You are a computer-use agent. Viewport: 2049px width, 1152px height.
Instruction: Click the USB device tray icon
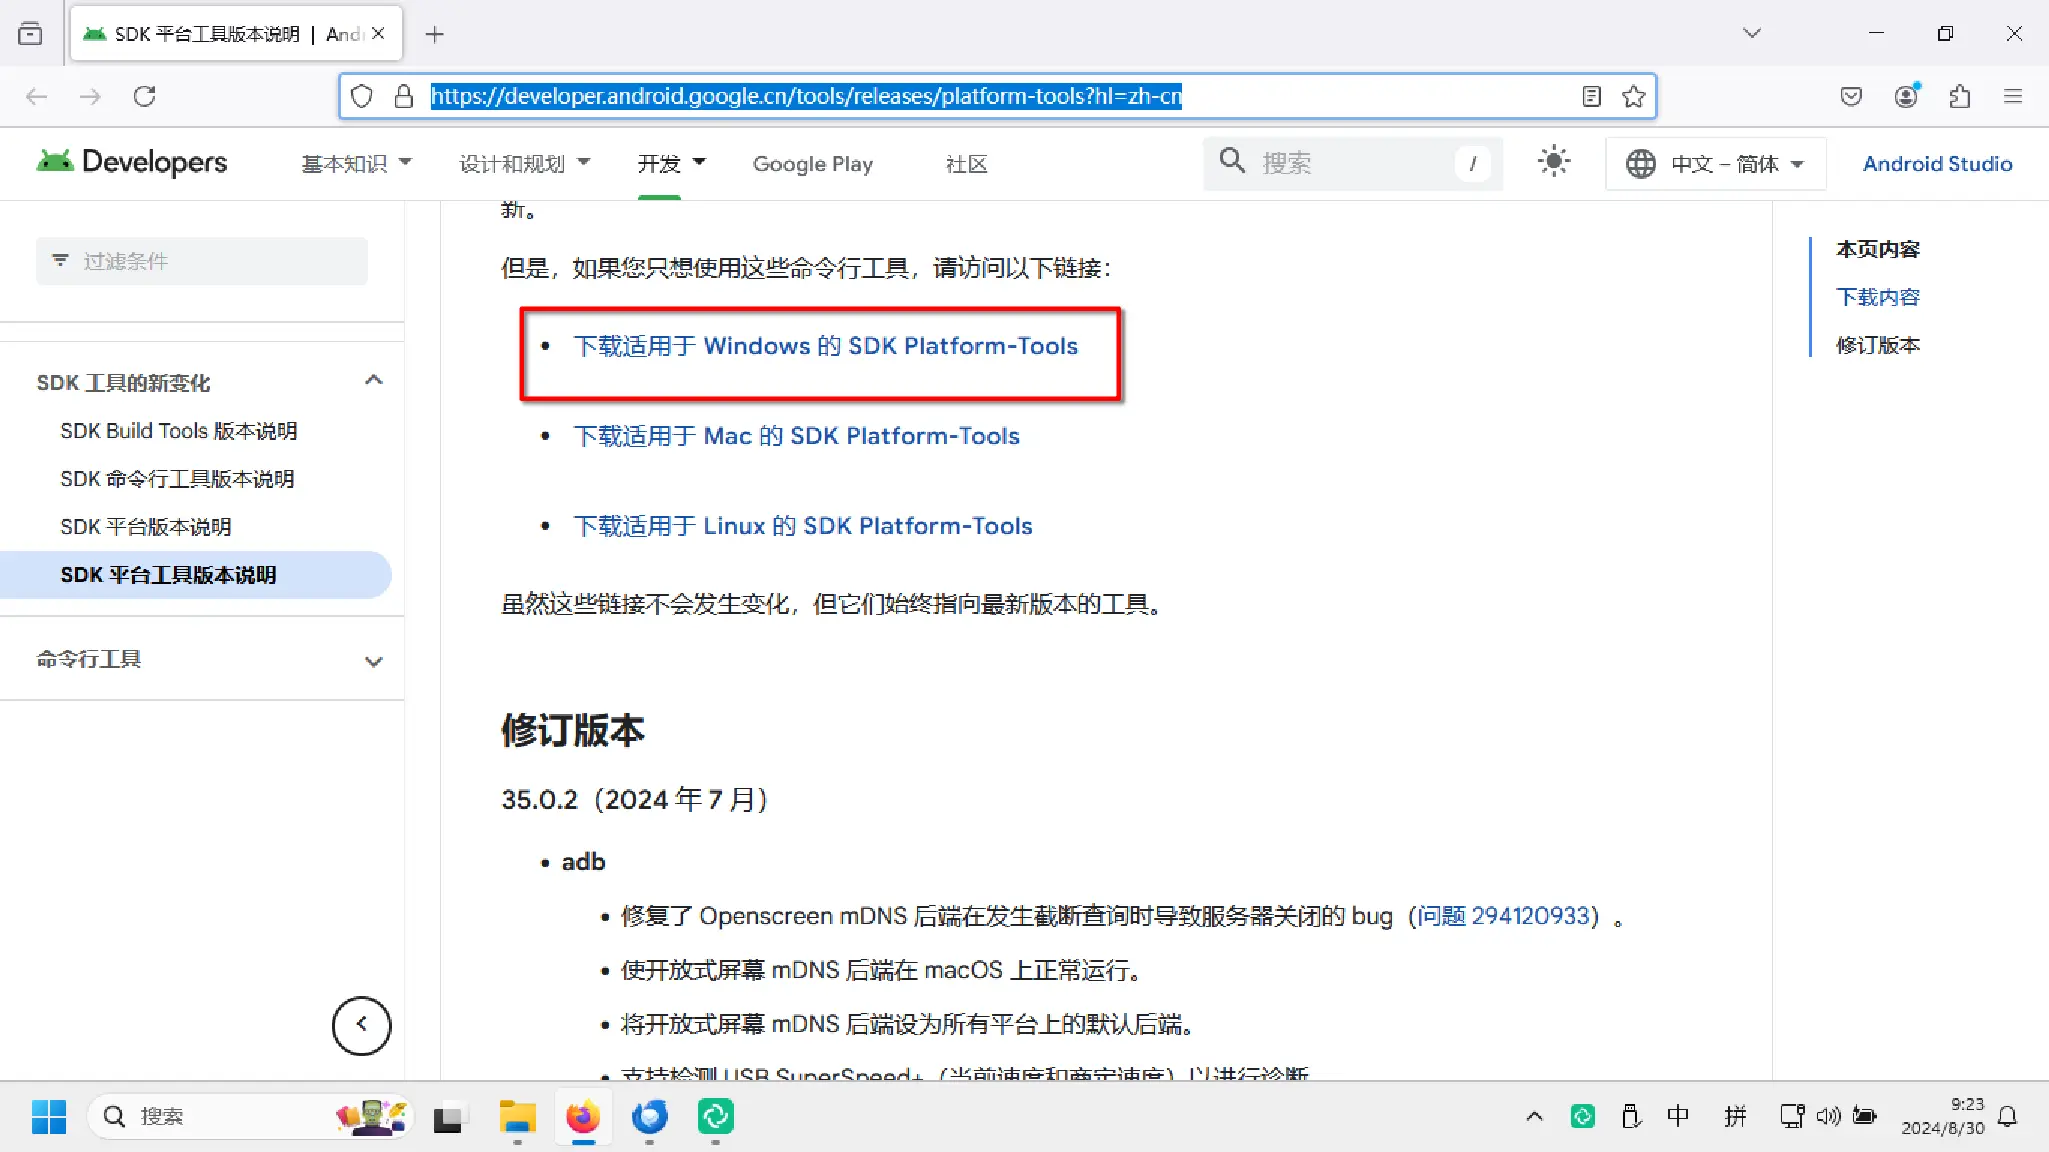tap(1631, 1116)
